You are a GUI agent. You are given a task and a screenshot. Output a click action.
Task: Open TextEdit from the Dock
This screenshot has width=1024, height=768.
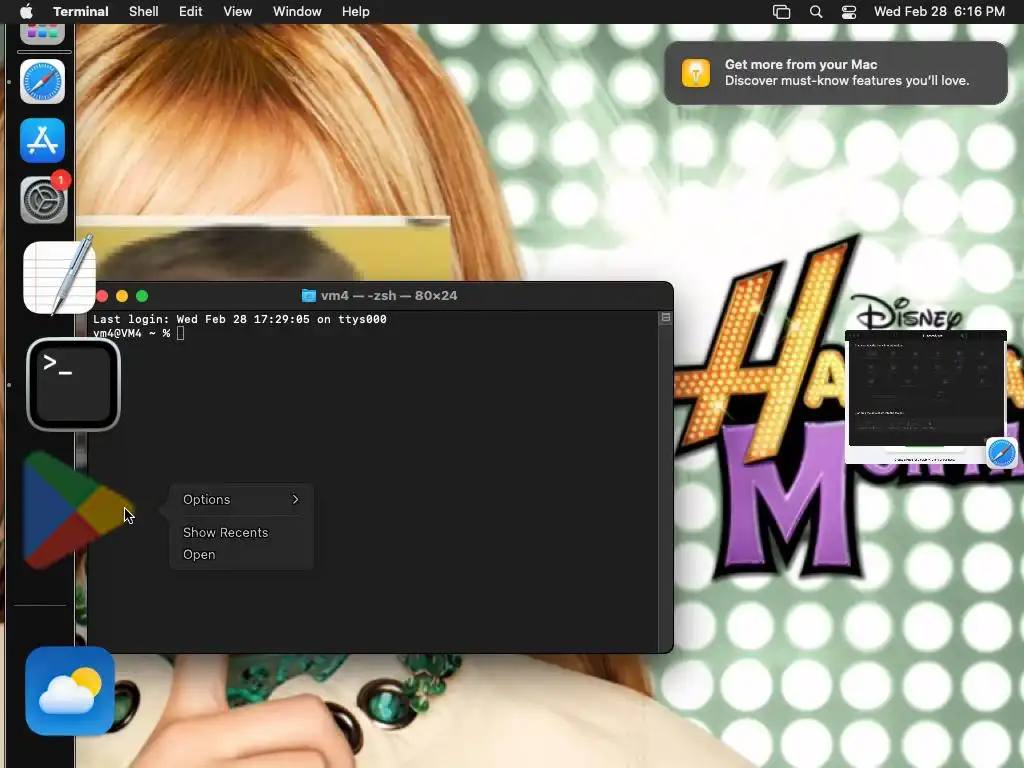[x=59, y=276]
